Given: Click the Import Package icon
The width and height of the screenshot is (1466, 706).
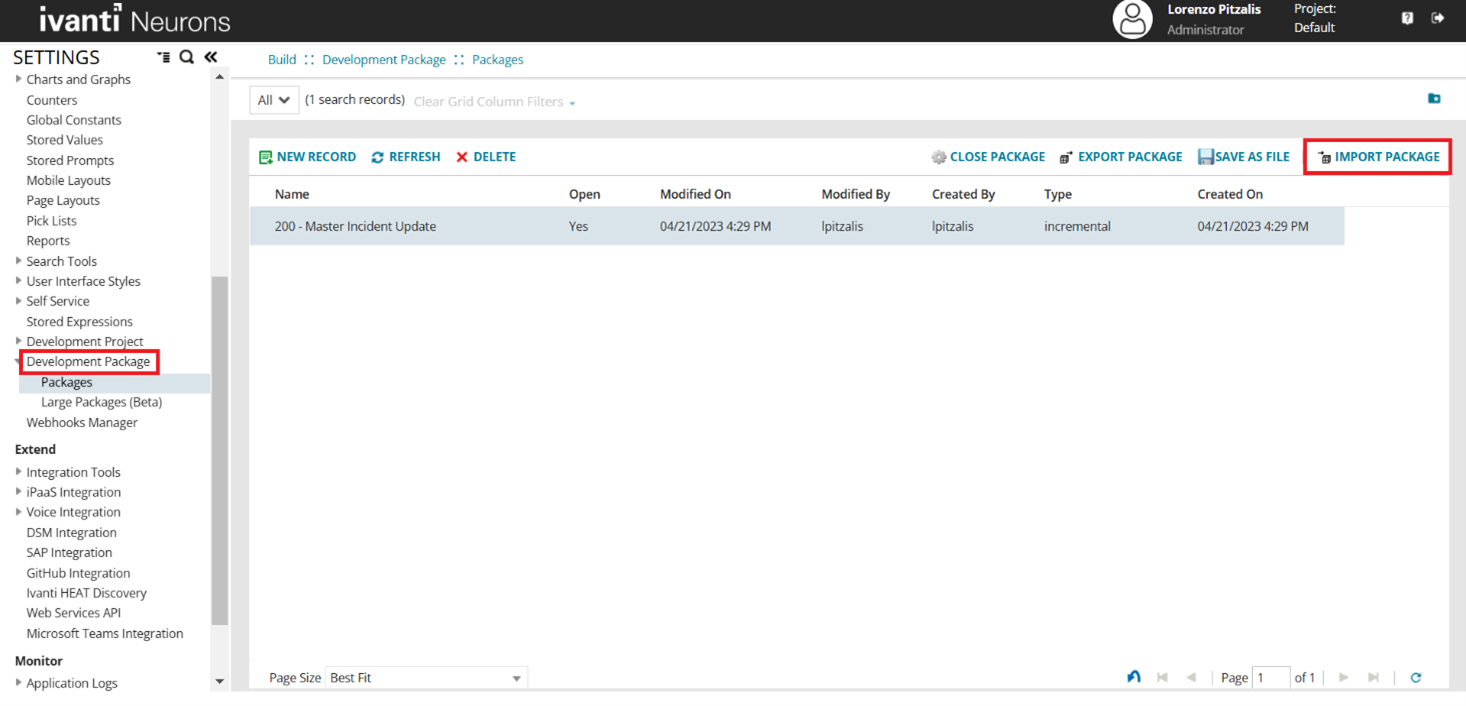Looking at the screenshot, I should pos(1324,157).
